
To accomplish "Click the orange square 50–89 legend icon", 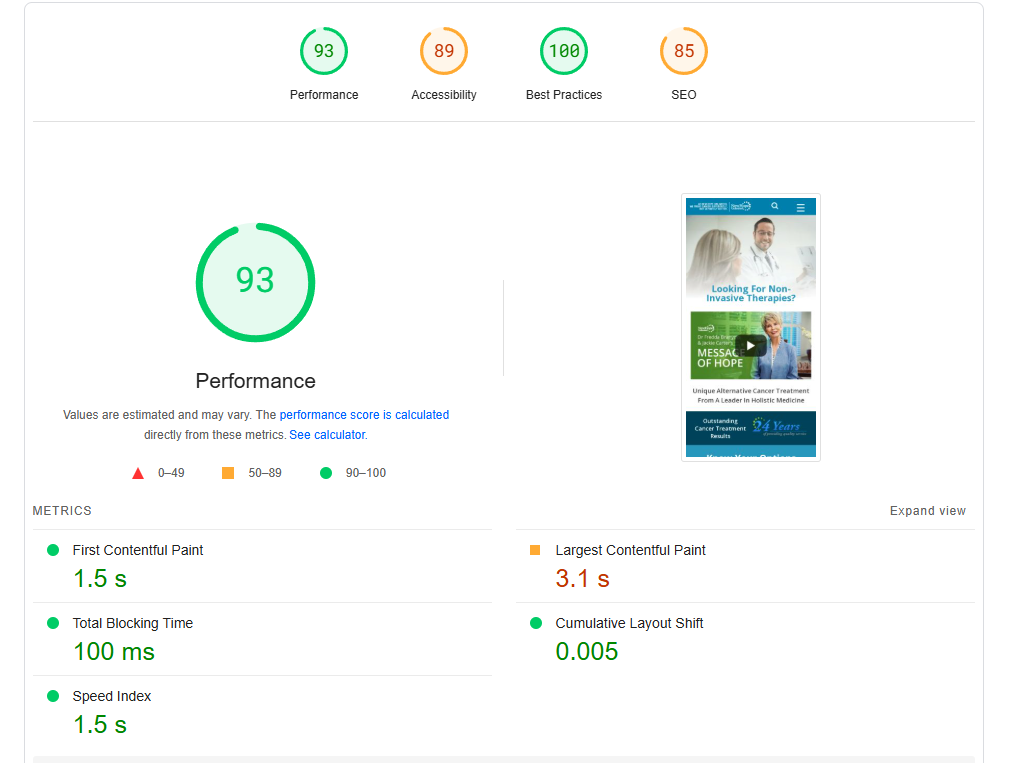I will [228, 473].
